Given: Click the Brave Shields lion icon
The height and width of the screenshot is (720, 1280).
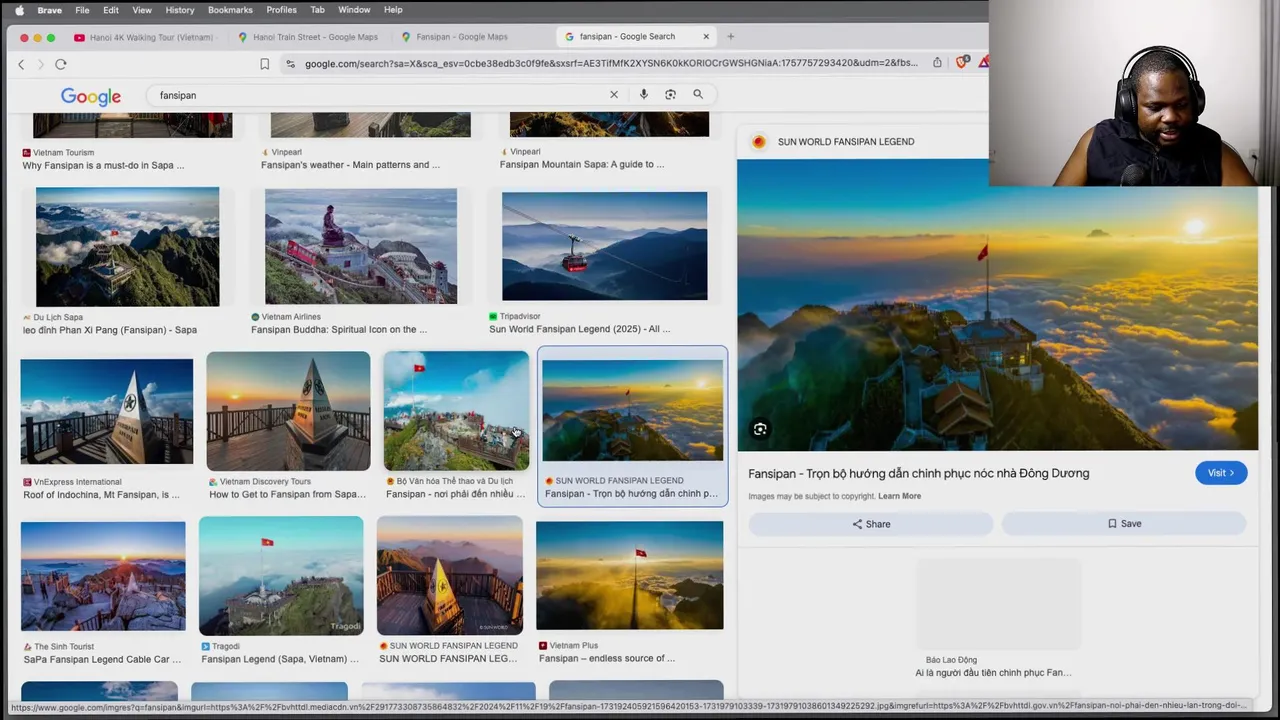Looking at the screenshot, I should click(x=961, y=63).
